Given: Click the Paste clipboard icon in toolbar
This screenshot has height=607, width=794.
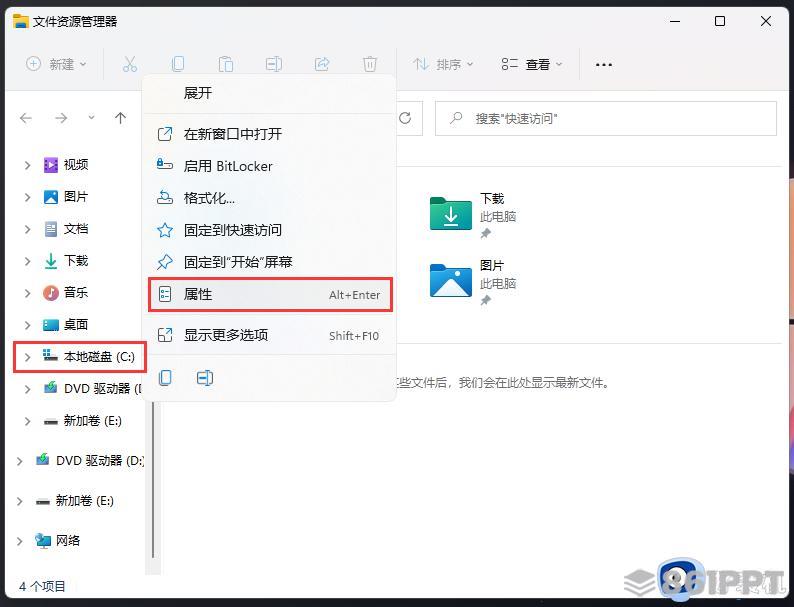Looking at the screenshot, I should pyautogui.click(x=226, y=64).
